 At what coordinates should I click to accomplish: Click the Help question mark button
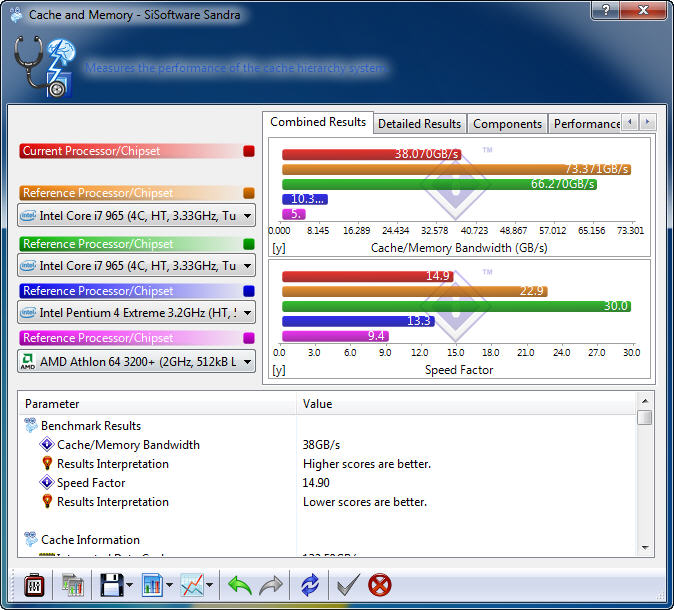click(605, 10)
